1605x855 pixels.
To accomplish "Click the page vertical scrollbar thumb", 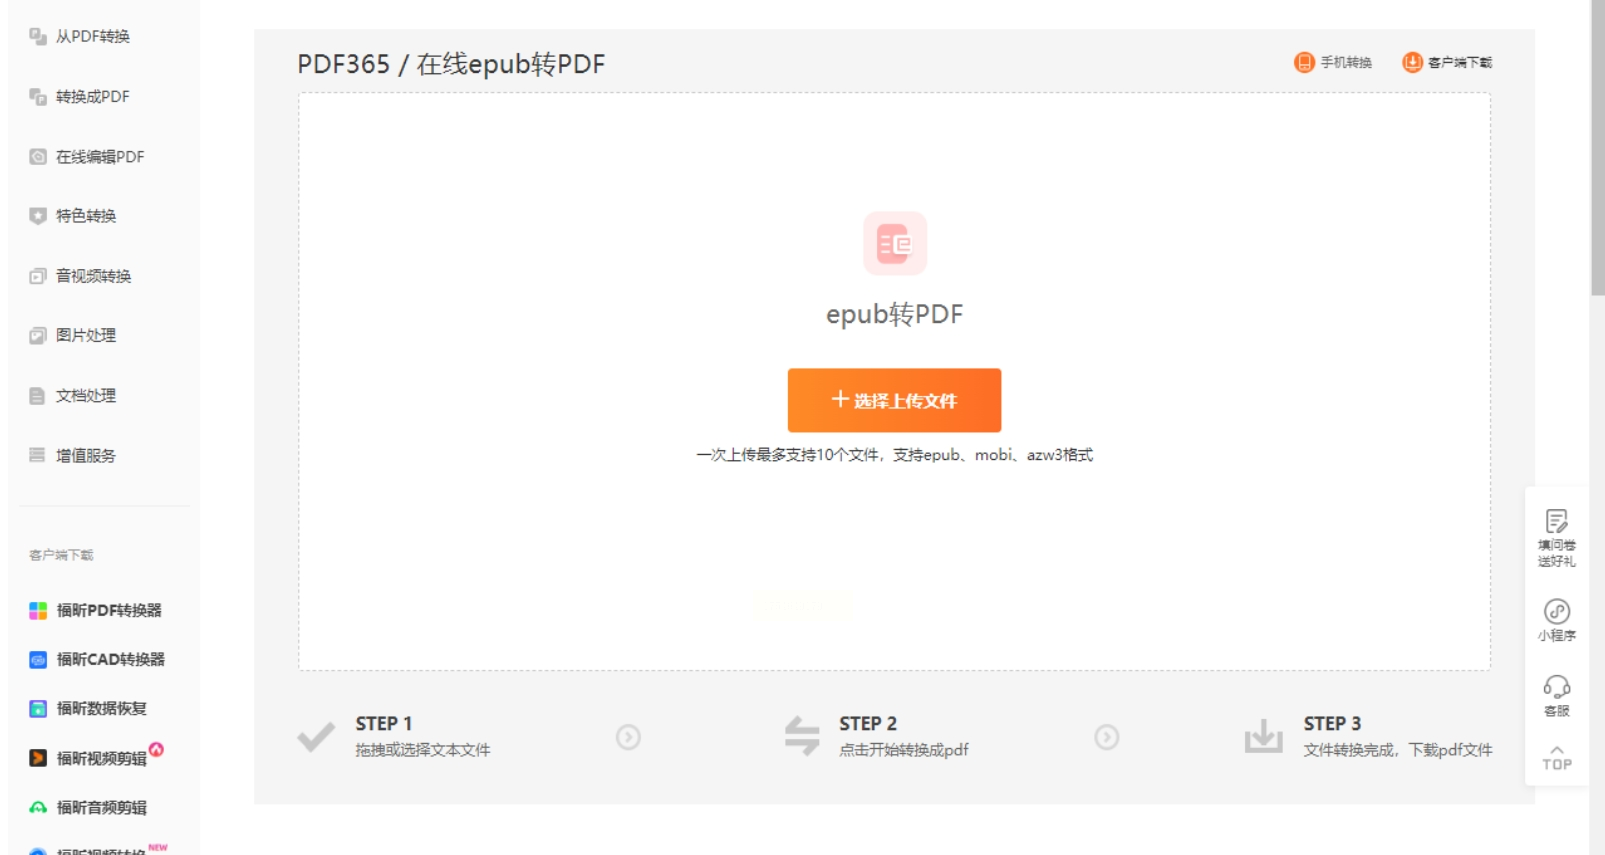I will [x=1597, y=148].
